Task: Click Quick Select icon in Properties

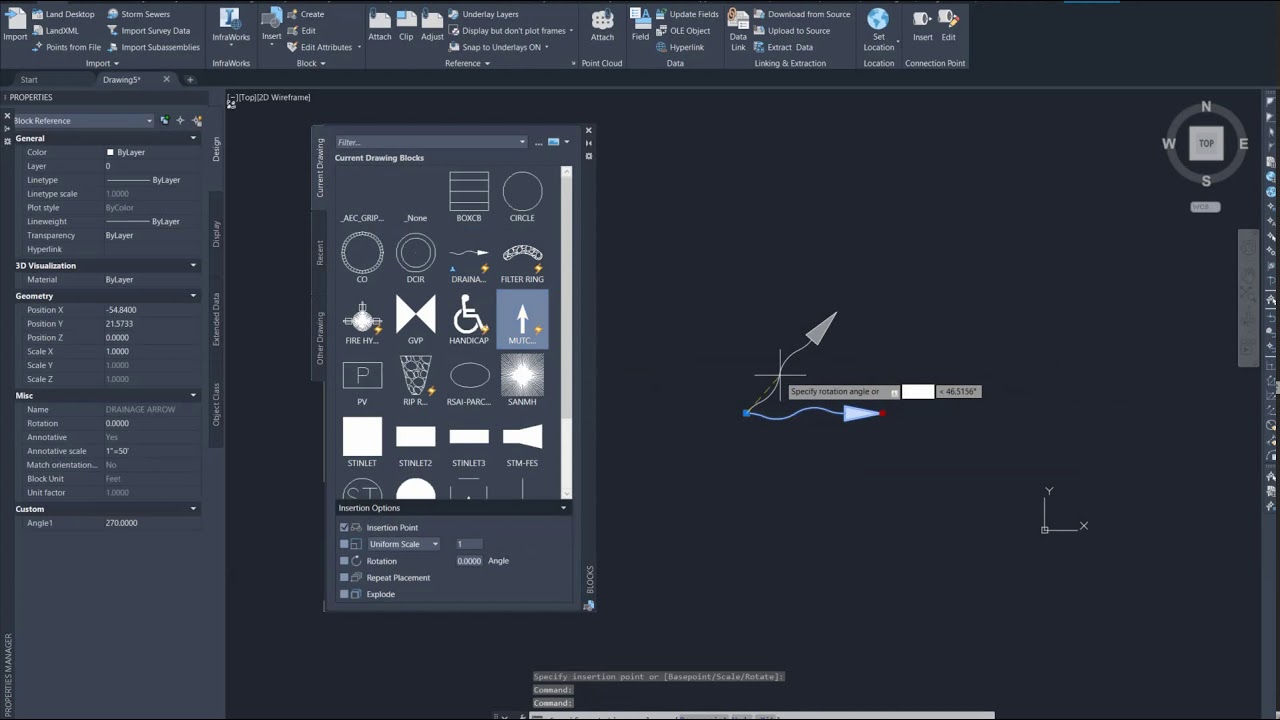Action: (x=197, y=120)
